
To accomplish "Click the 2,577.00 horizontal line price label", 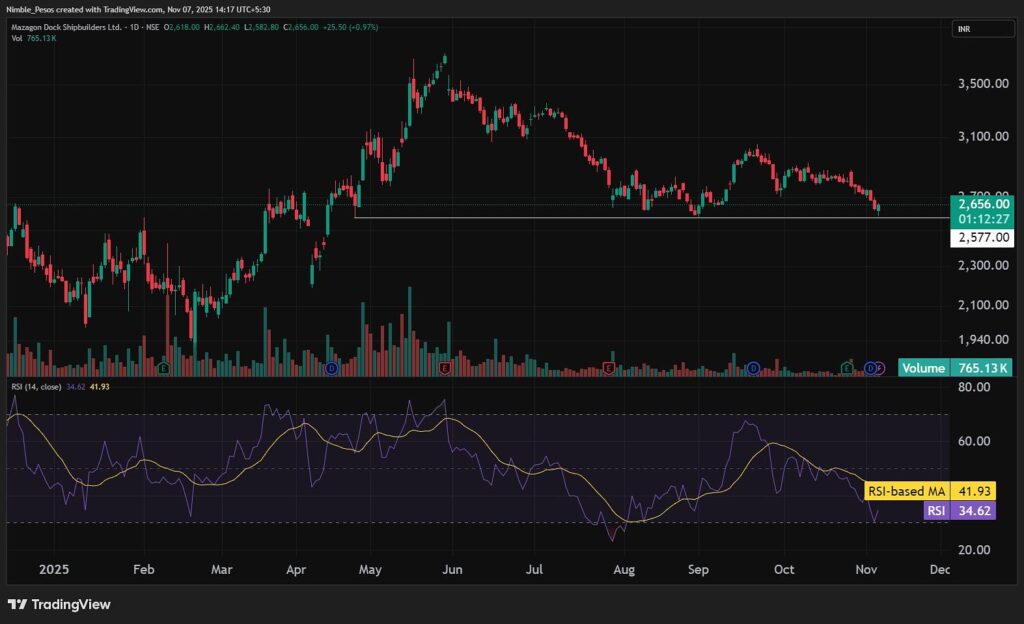I will [979, 238].
